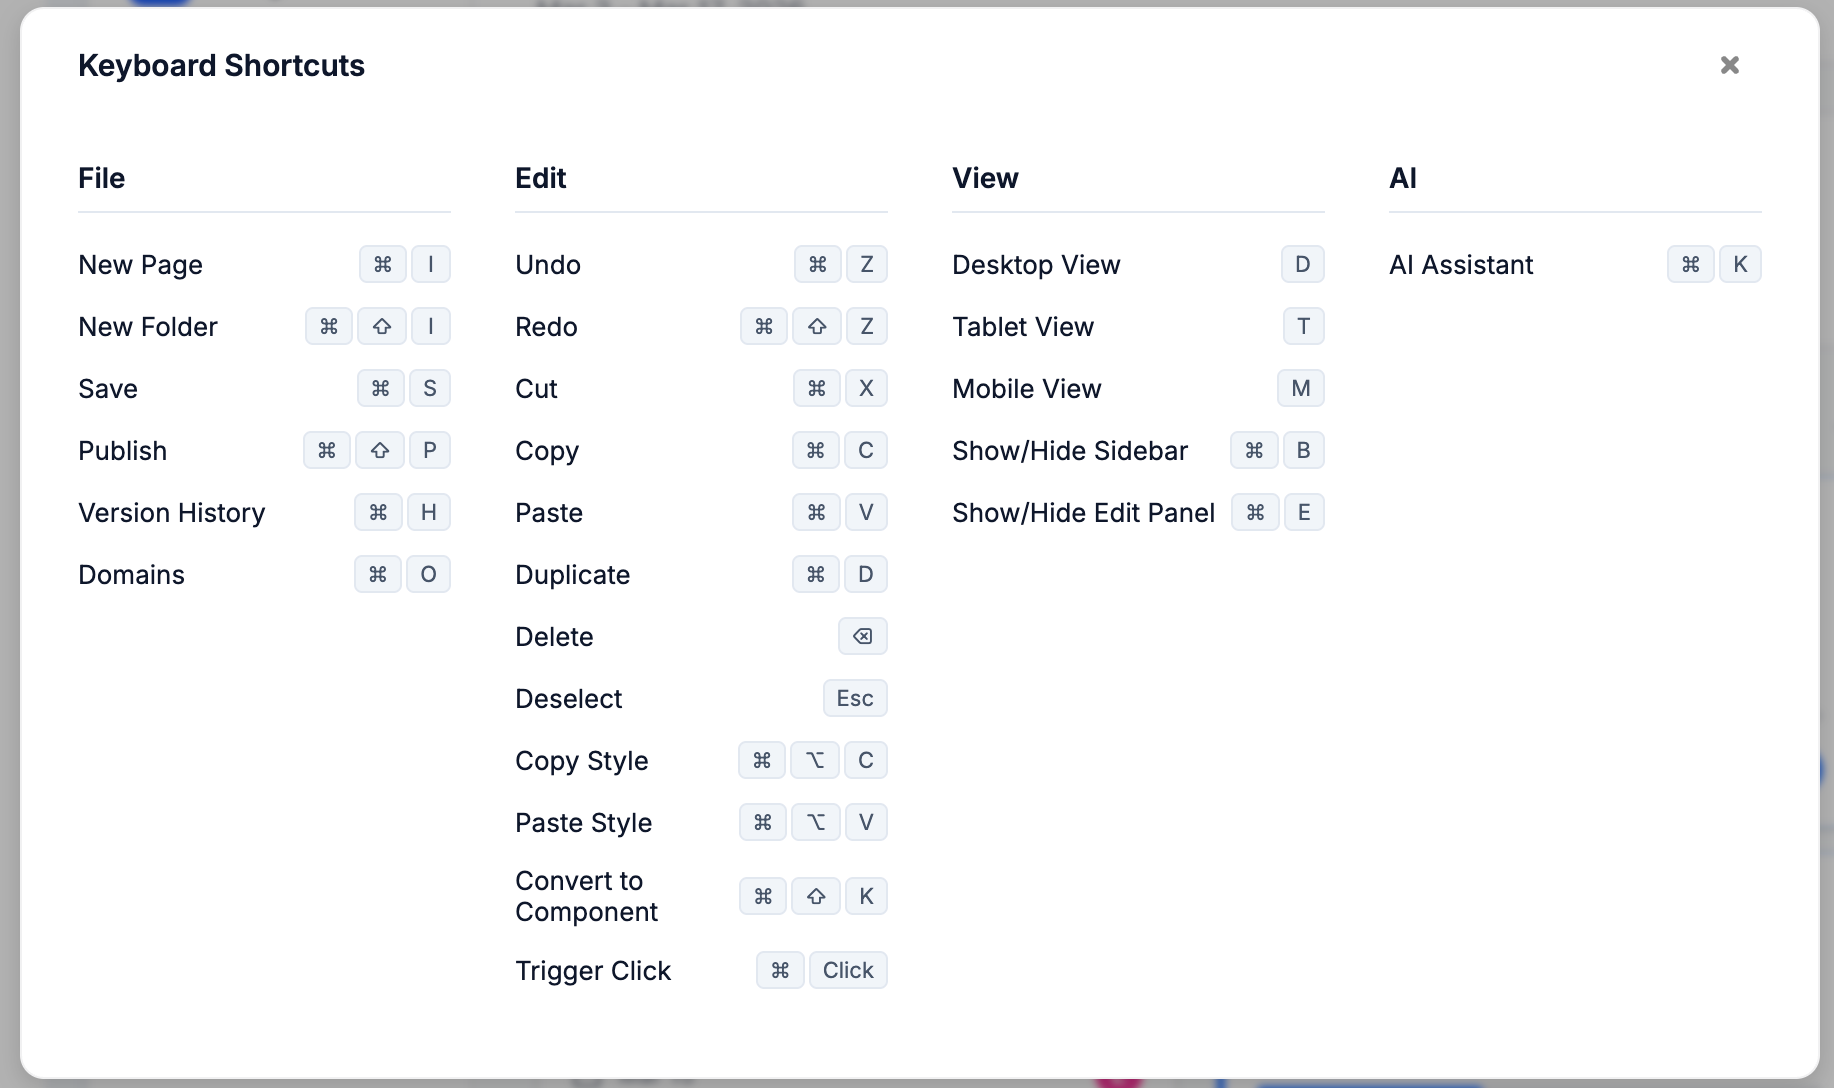1834x1088 pixels.
Task: Dismiss the Keyboard Shortcuts dialog
Action: (1730, 65)
